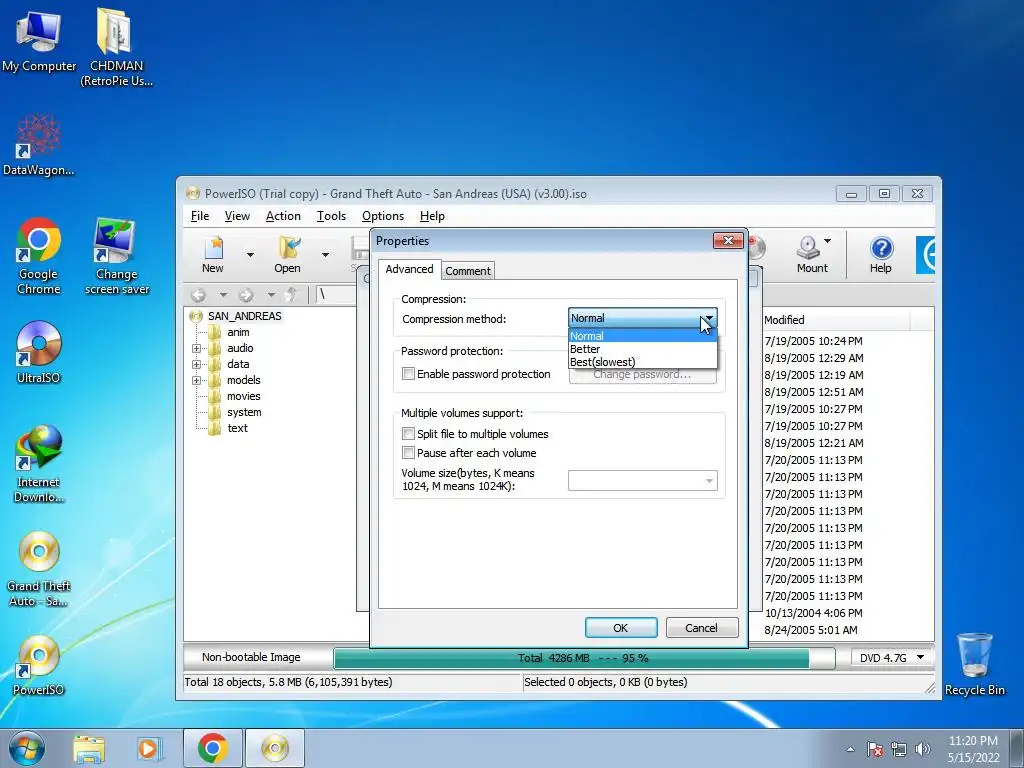Collapse the Compression method combo box arrow
The image size is (1024, 768).
[x=709, y=318]
